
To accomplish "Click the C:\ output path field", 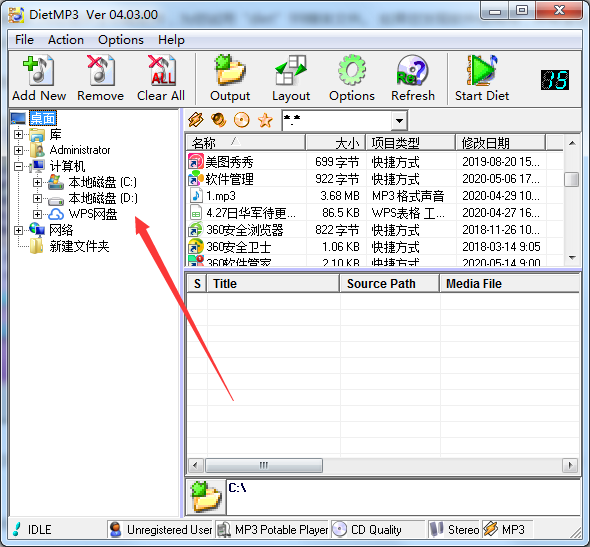I will [x=404, y=497].
